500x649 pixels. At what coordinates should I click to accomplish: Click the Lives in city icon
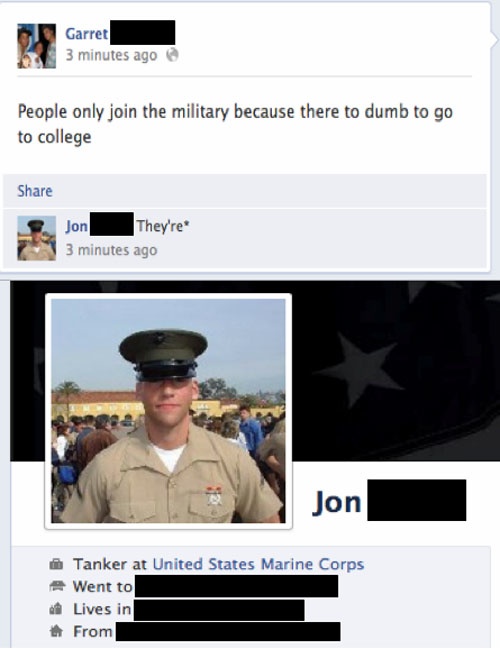(x=56, y=609)
